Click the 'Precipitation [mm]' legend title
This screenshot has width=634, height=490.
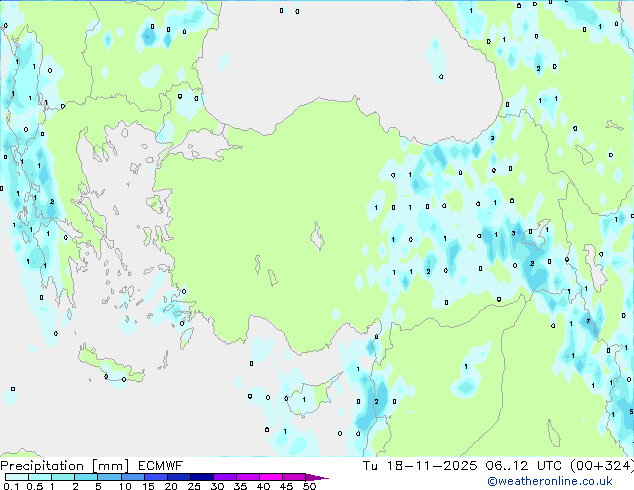click(x=65, y=466)
